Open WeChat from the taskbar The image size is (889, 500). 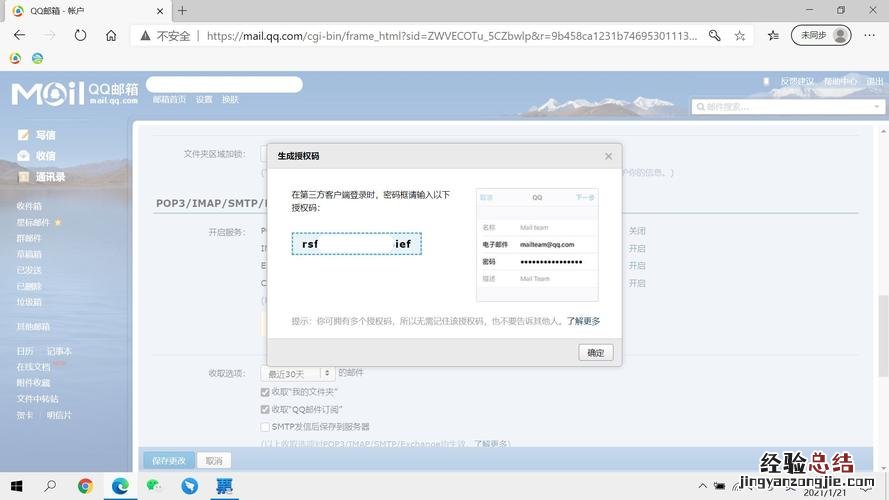coord(154,486)
